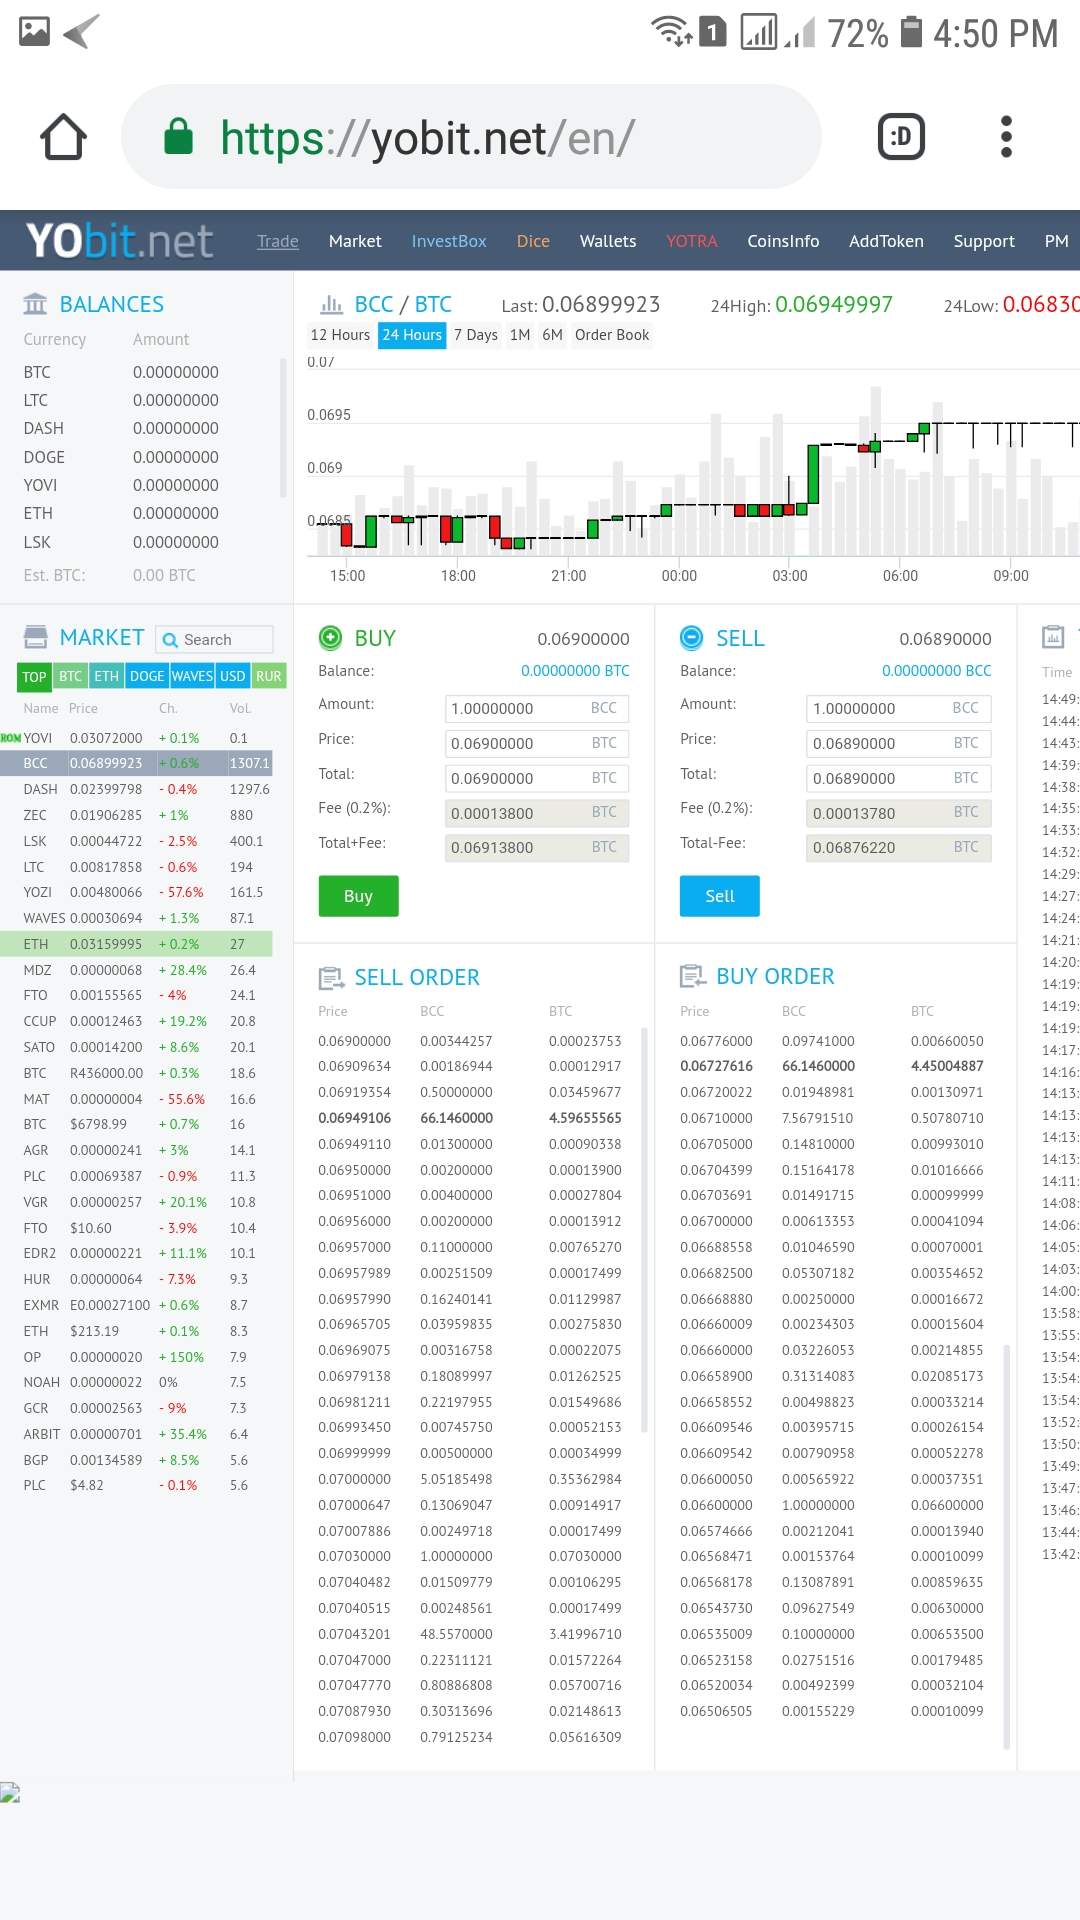This screenshot has height=1920, width=1080.
Task: Select the 12 Hours chart range
Action: (340, 335)
